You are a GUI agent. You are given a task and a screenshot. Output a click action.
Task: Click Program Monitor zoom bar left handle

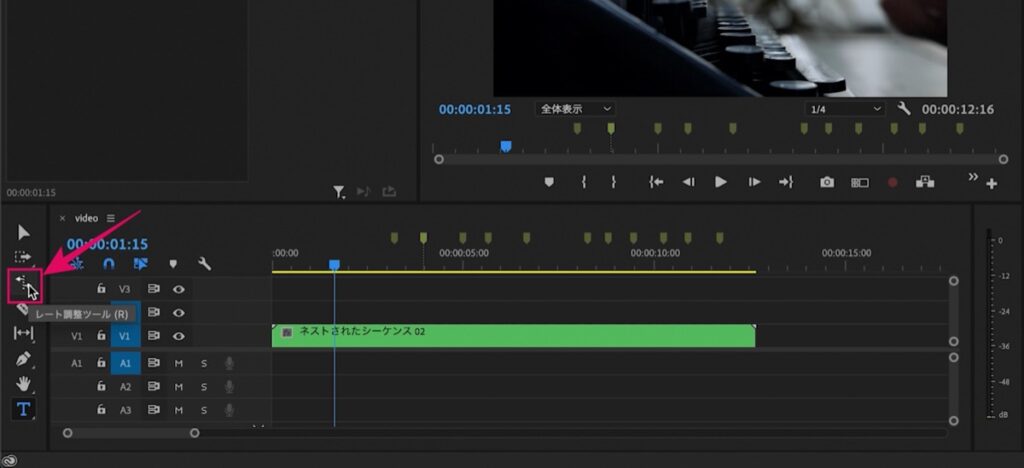[439, 159]
